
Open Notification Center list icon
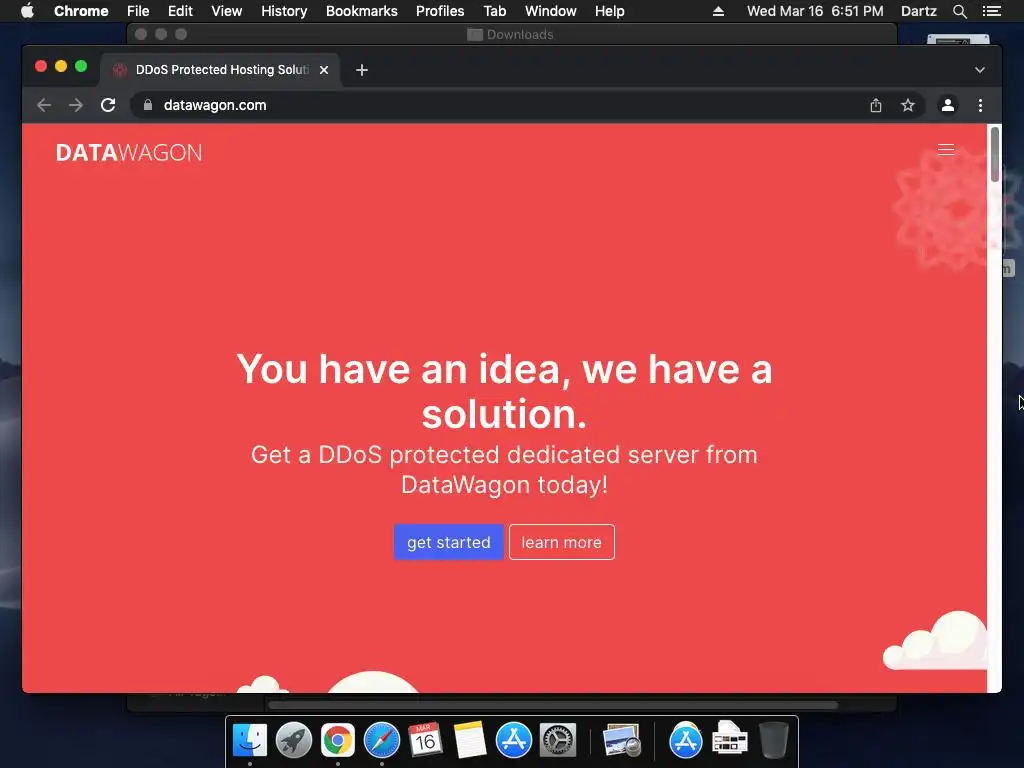(x=991, y=11)
